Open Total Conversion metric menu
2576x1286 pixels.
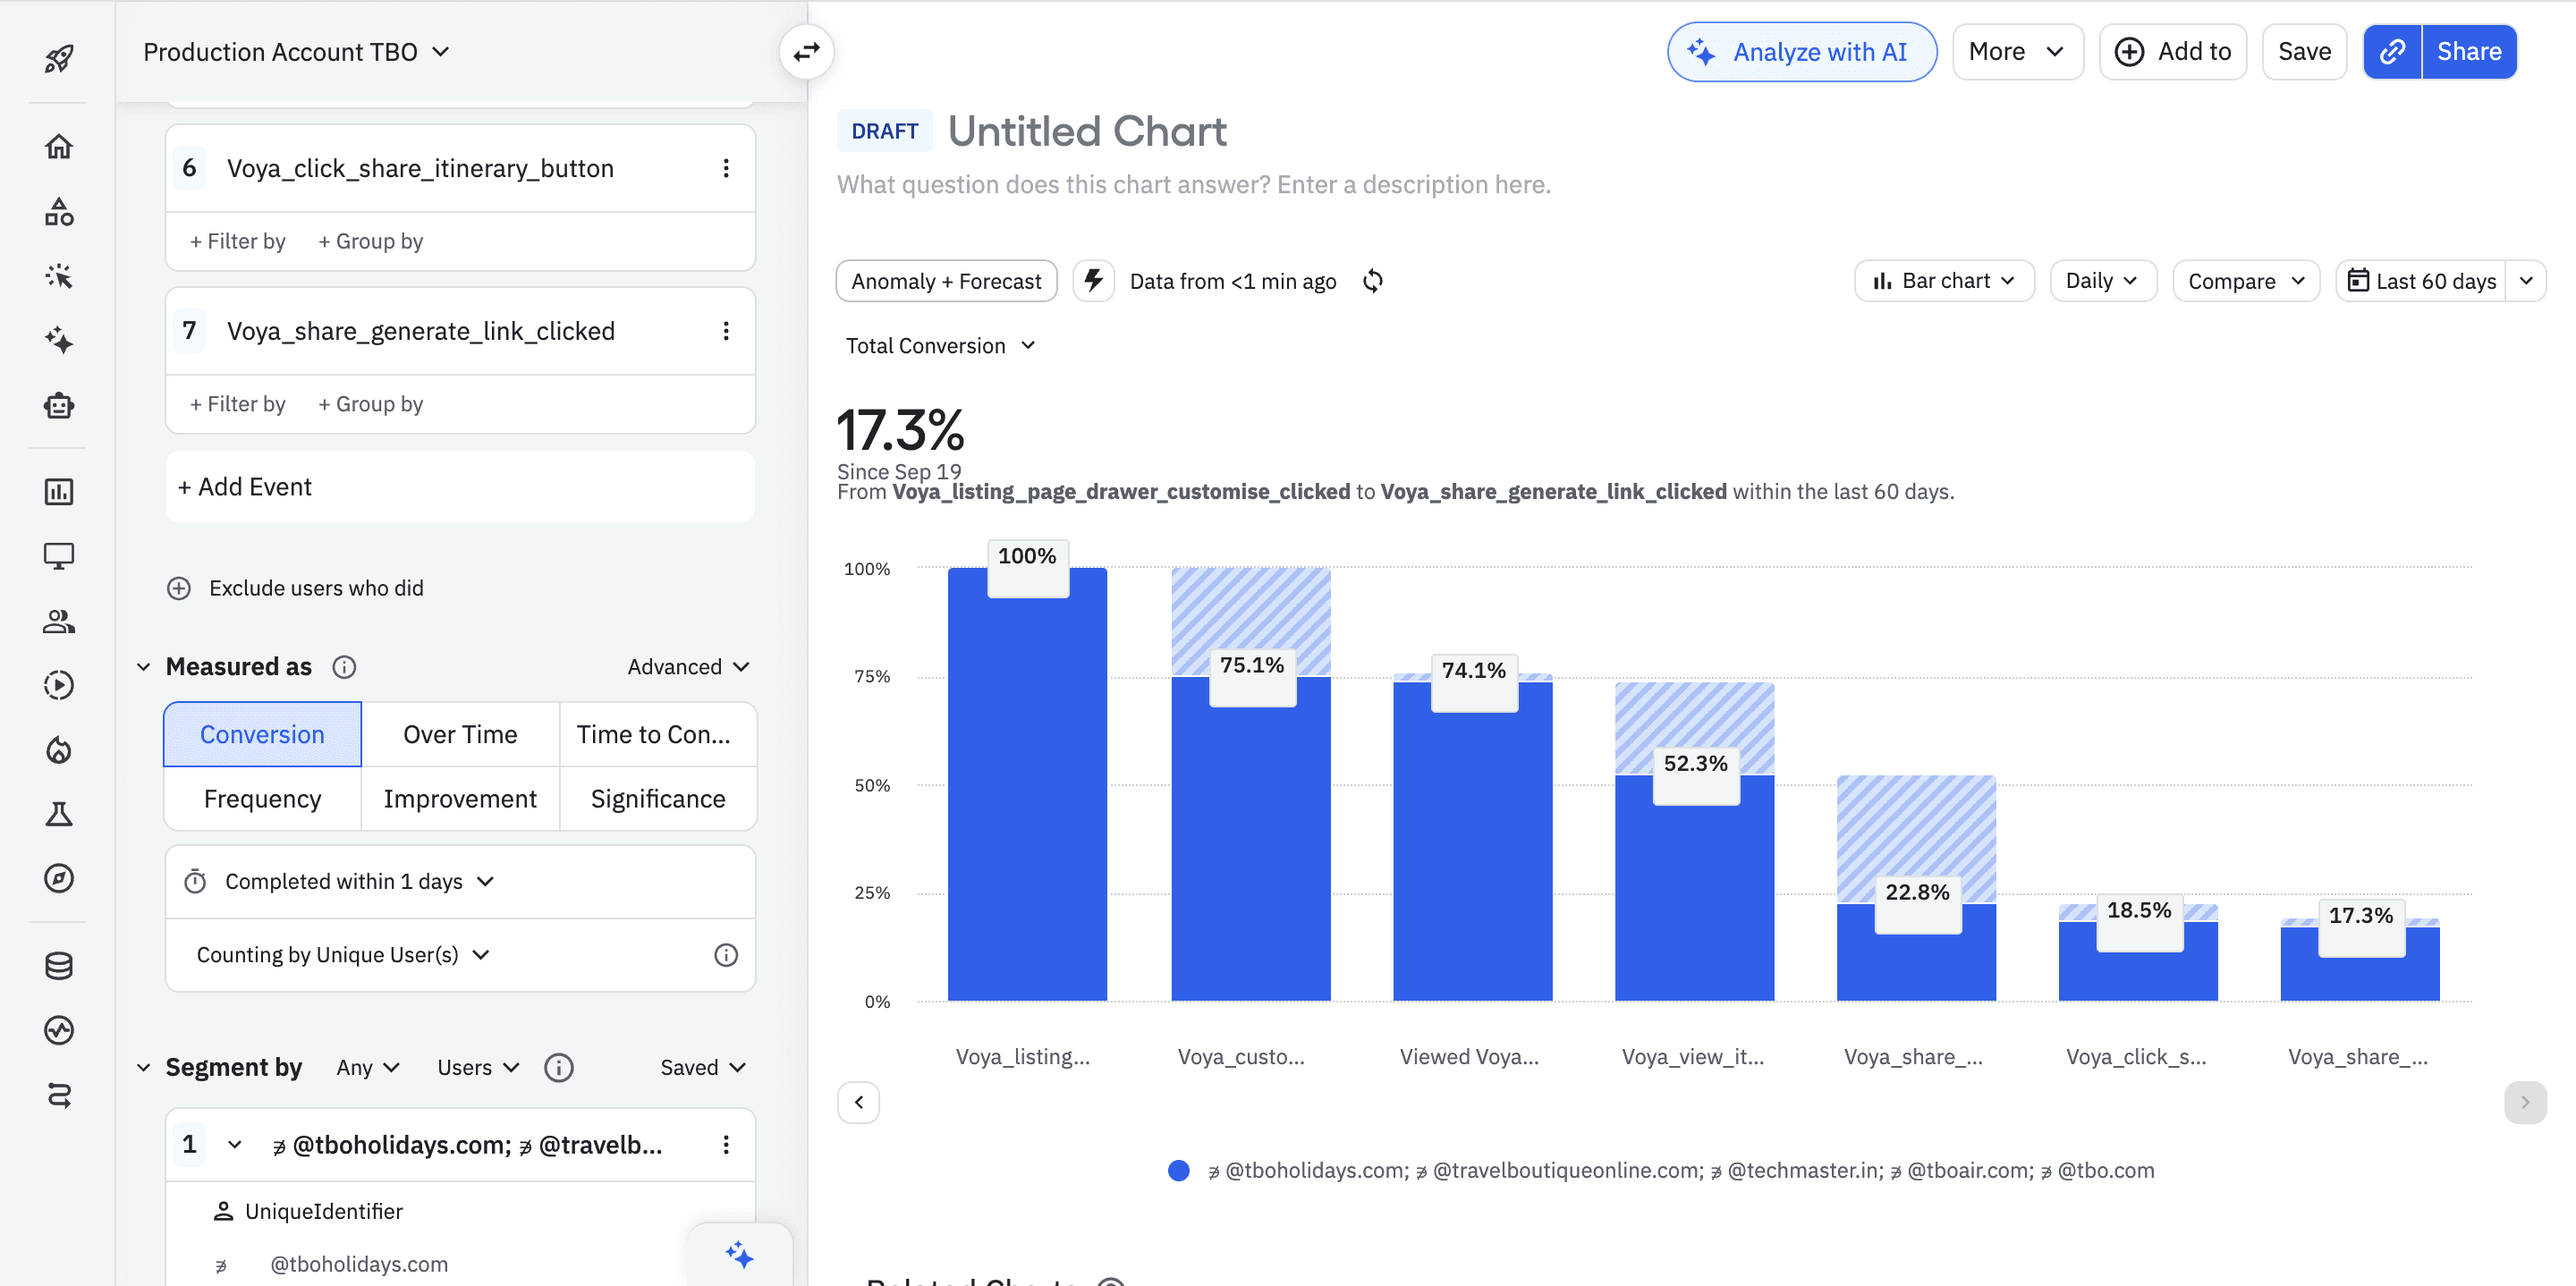[939, 346]
